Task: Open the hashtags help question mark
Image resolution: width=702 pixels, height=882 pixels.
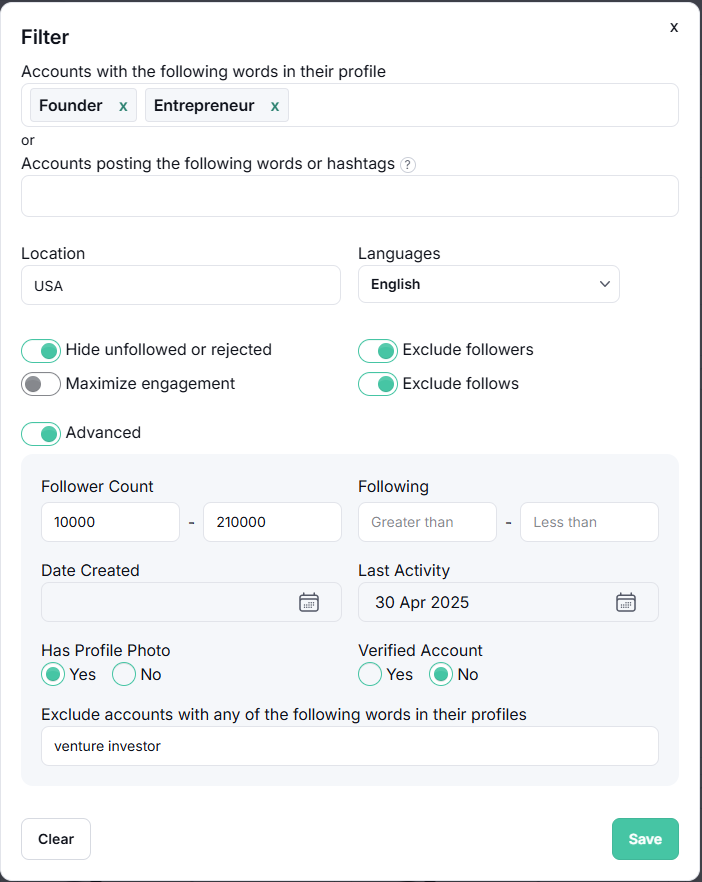Action: [408, 165]
